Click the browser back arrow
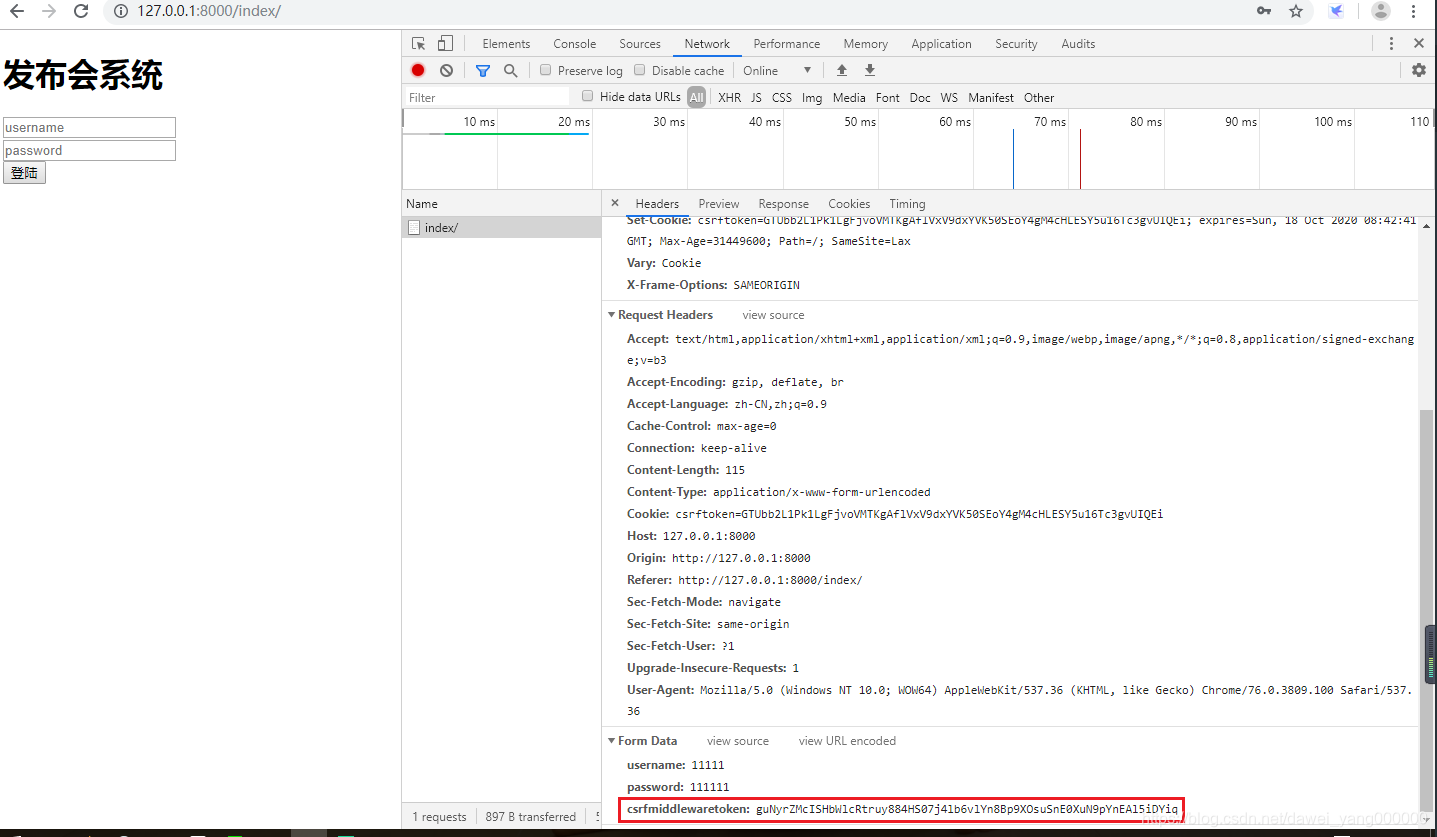This screenshot has width=1437, height=837. pos(17,11)
